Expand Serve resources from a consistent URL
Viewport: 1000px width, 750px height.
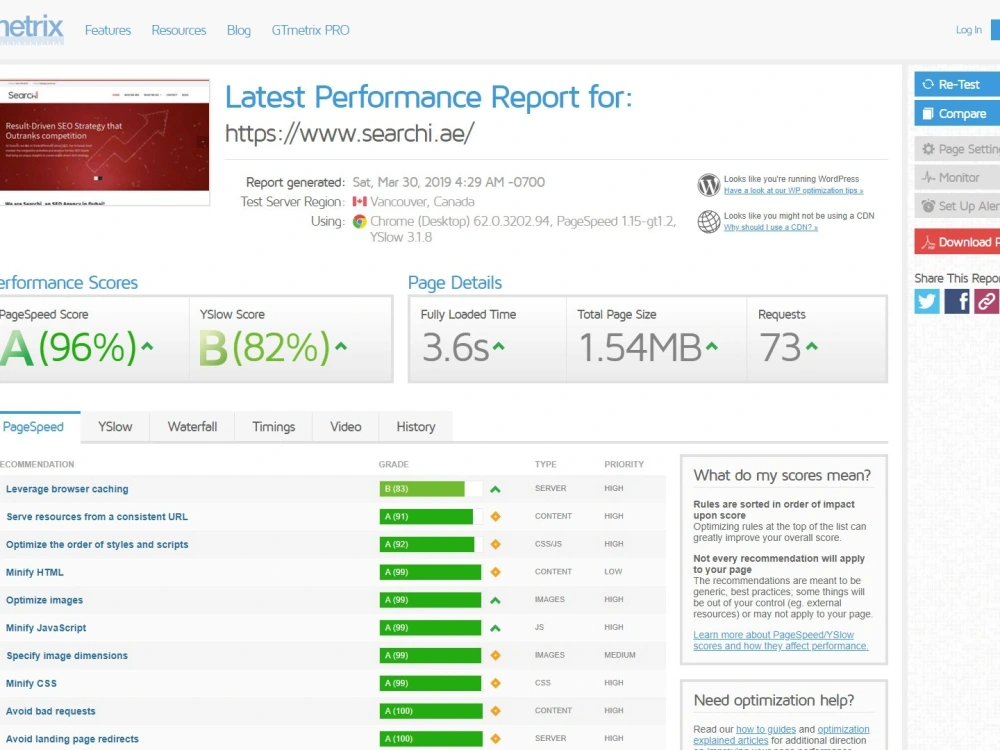(97, 517)
